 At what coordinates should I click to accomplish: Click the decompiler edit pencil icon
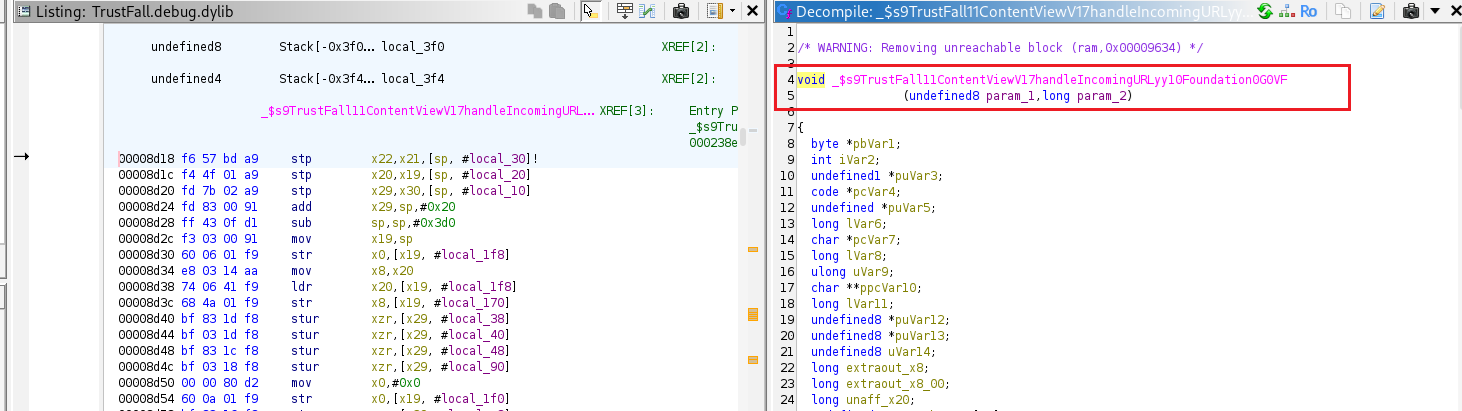coord(1377,11)
